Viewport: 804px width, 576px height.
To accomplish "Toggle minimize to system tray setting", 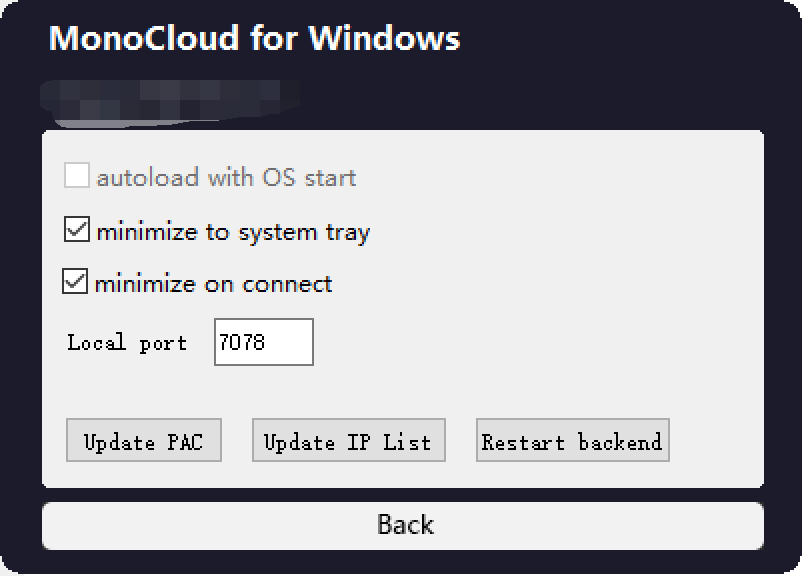I will pos(74,229).
